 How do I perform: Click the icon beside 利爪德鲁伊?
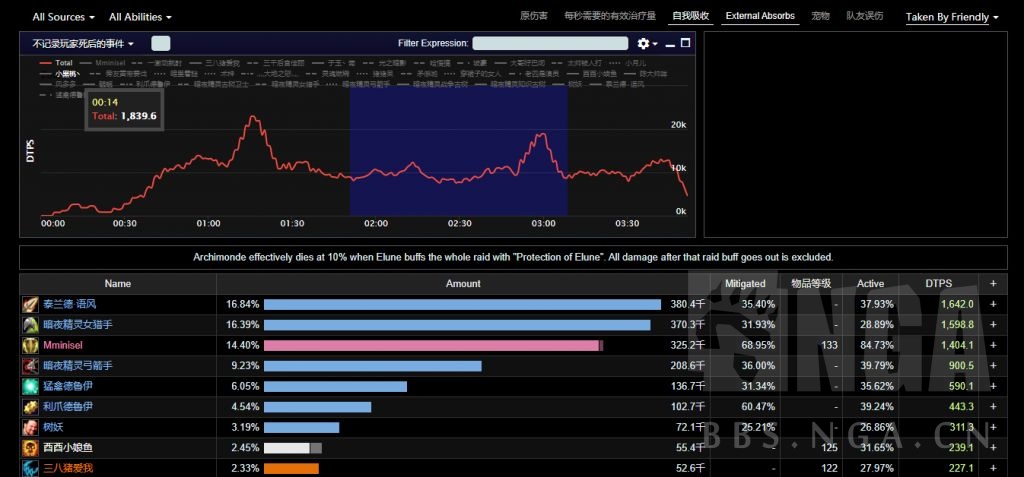[30, 406]
